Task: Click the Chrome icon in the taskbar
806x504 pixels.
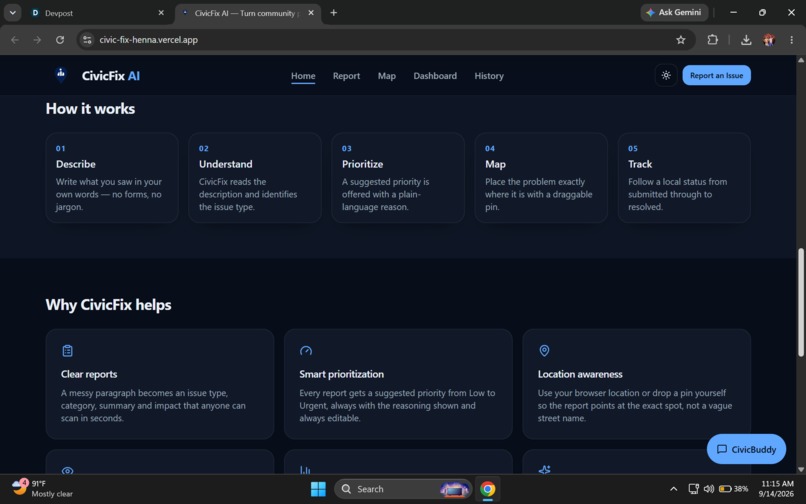Action: (x=488, y=489)
